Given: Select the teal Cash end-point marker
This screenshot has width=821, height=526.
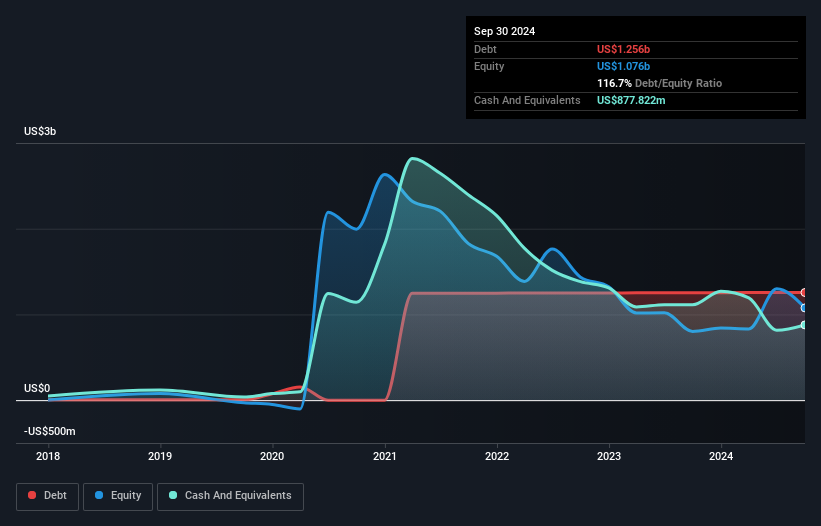Looking at the screenshot, I should [x=804, y=325].
